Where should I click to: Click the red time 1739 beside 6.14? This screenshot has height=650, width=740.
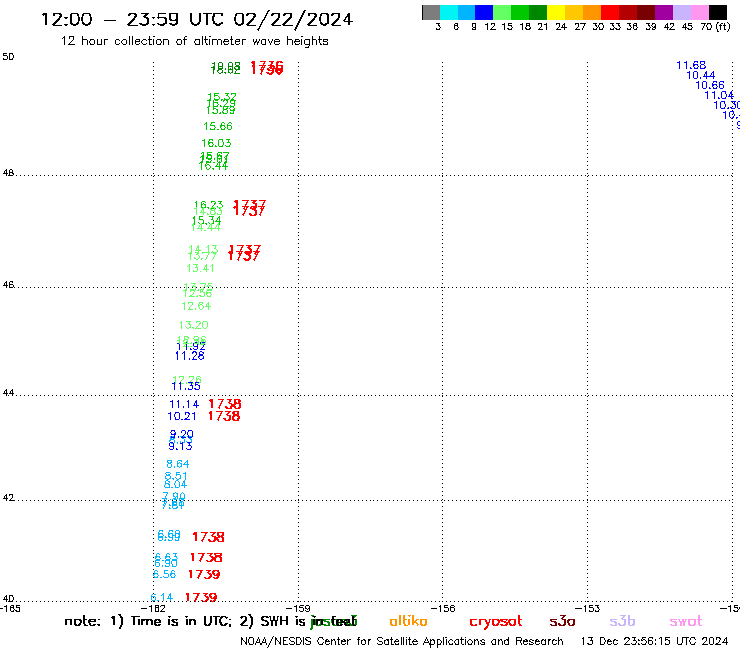click(x=201, y=598)
